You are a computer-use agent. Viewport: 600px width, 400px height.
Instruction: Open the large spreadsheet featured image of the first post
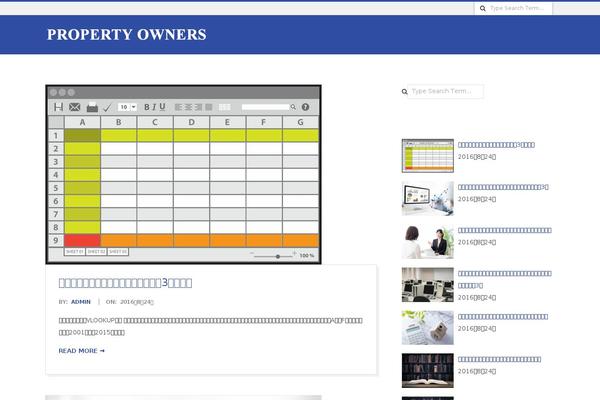[x=183, y=175]
